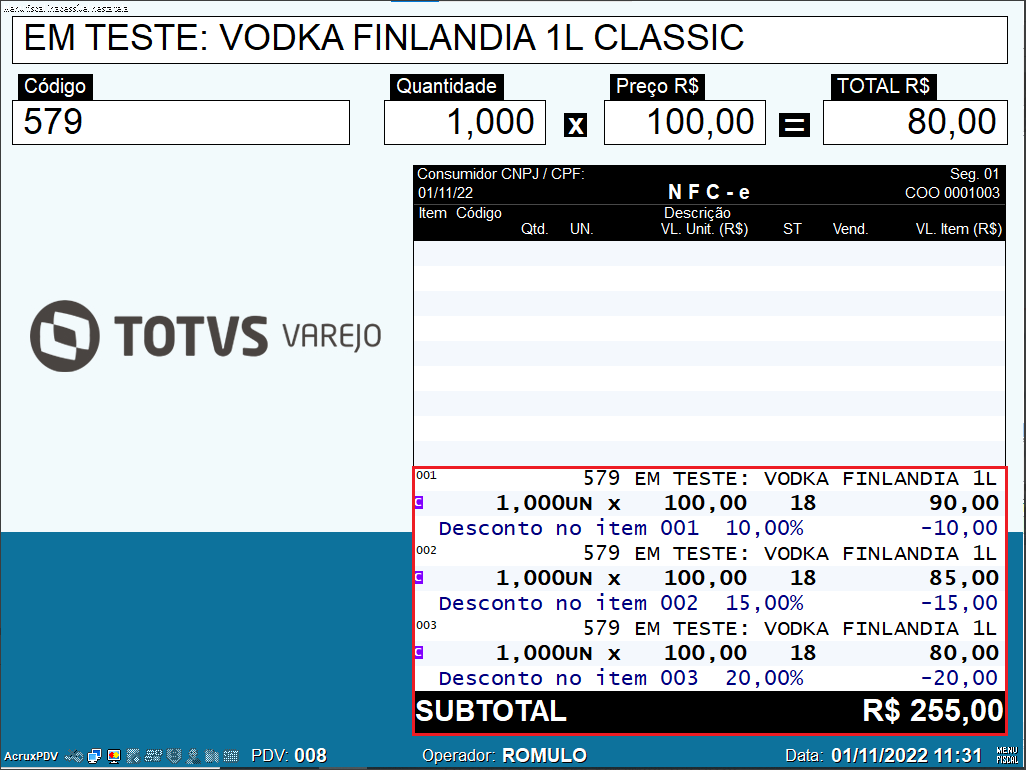Click the Descrição column header
This screenshot has height=770, width=1026.
(x=697, y=213)
